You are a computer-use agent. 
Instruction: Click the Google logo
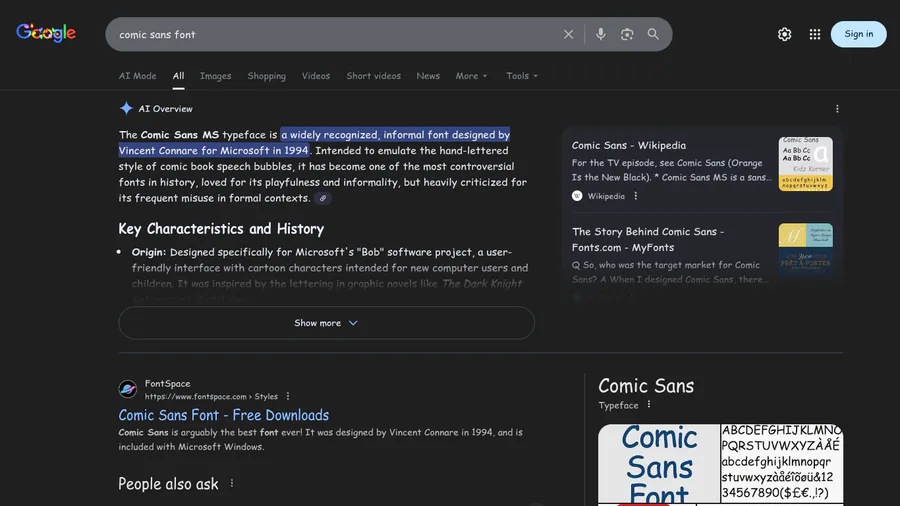point(46,33)
